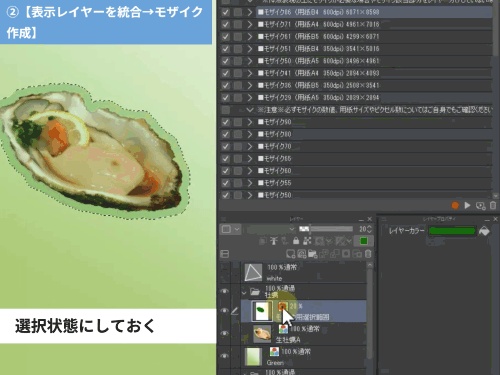The image size is (500, 375).
Task: Adjust the opacity stepper arrows next to 20
Action: (x=369, y=229)
